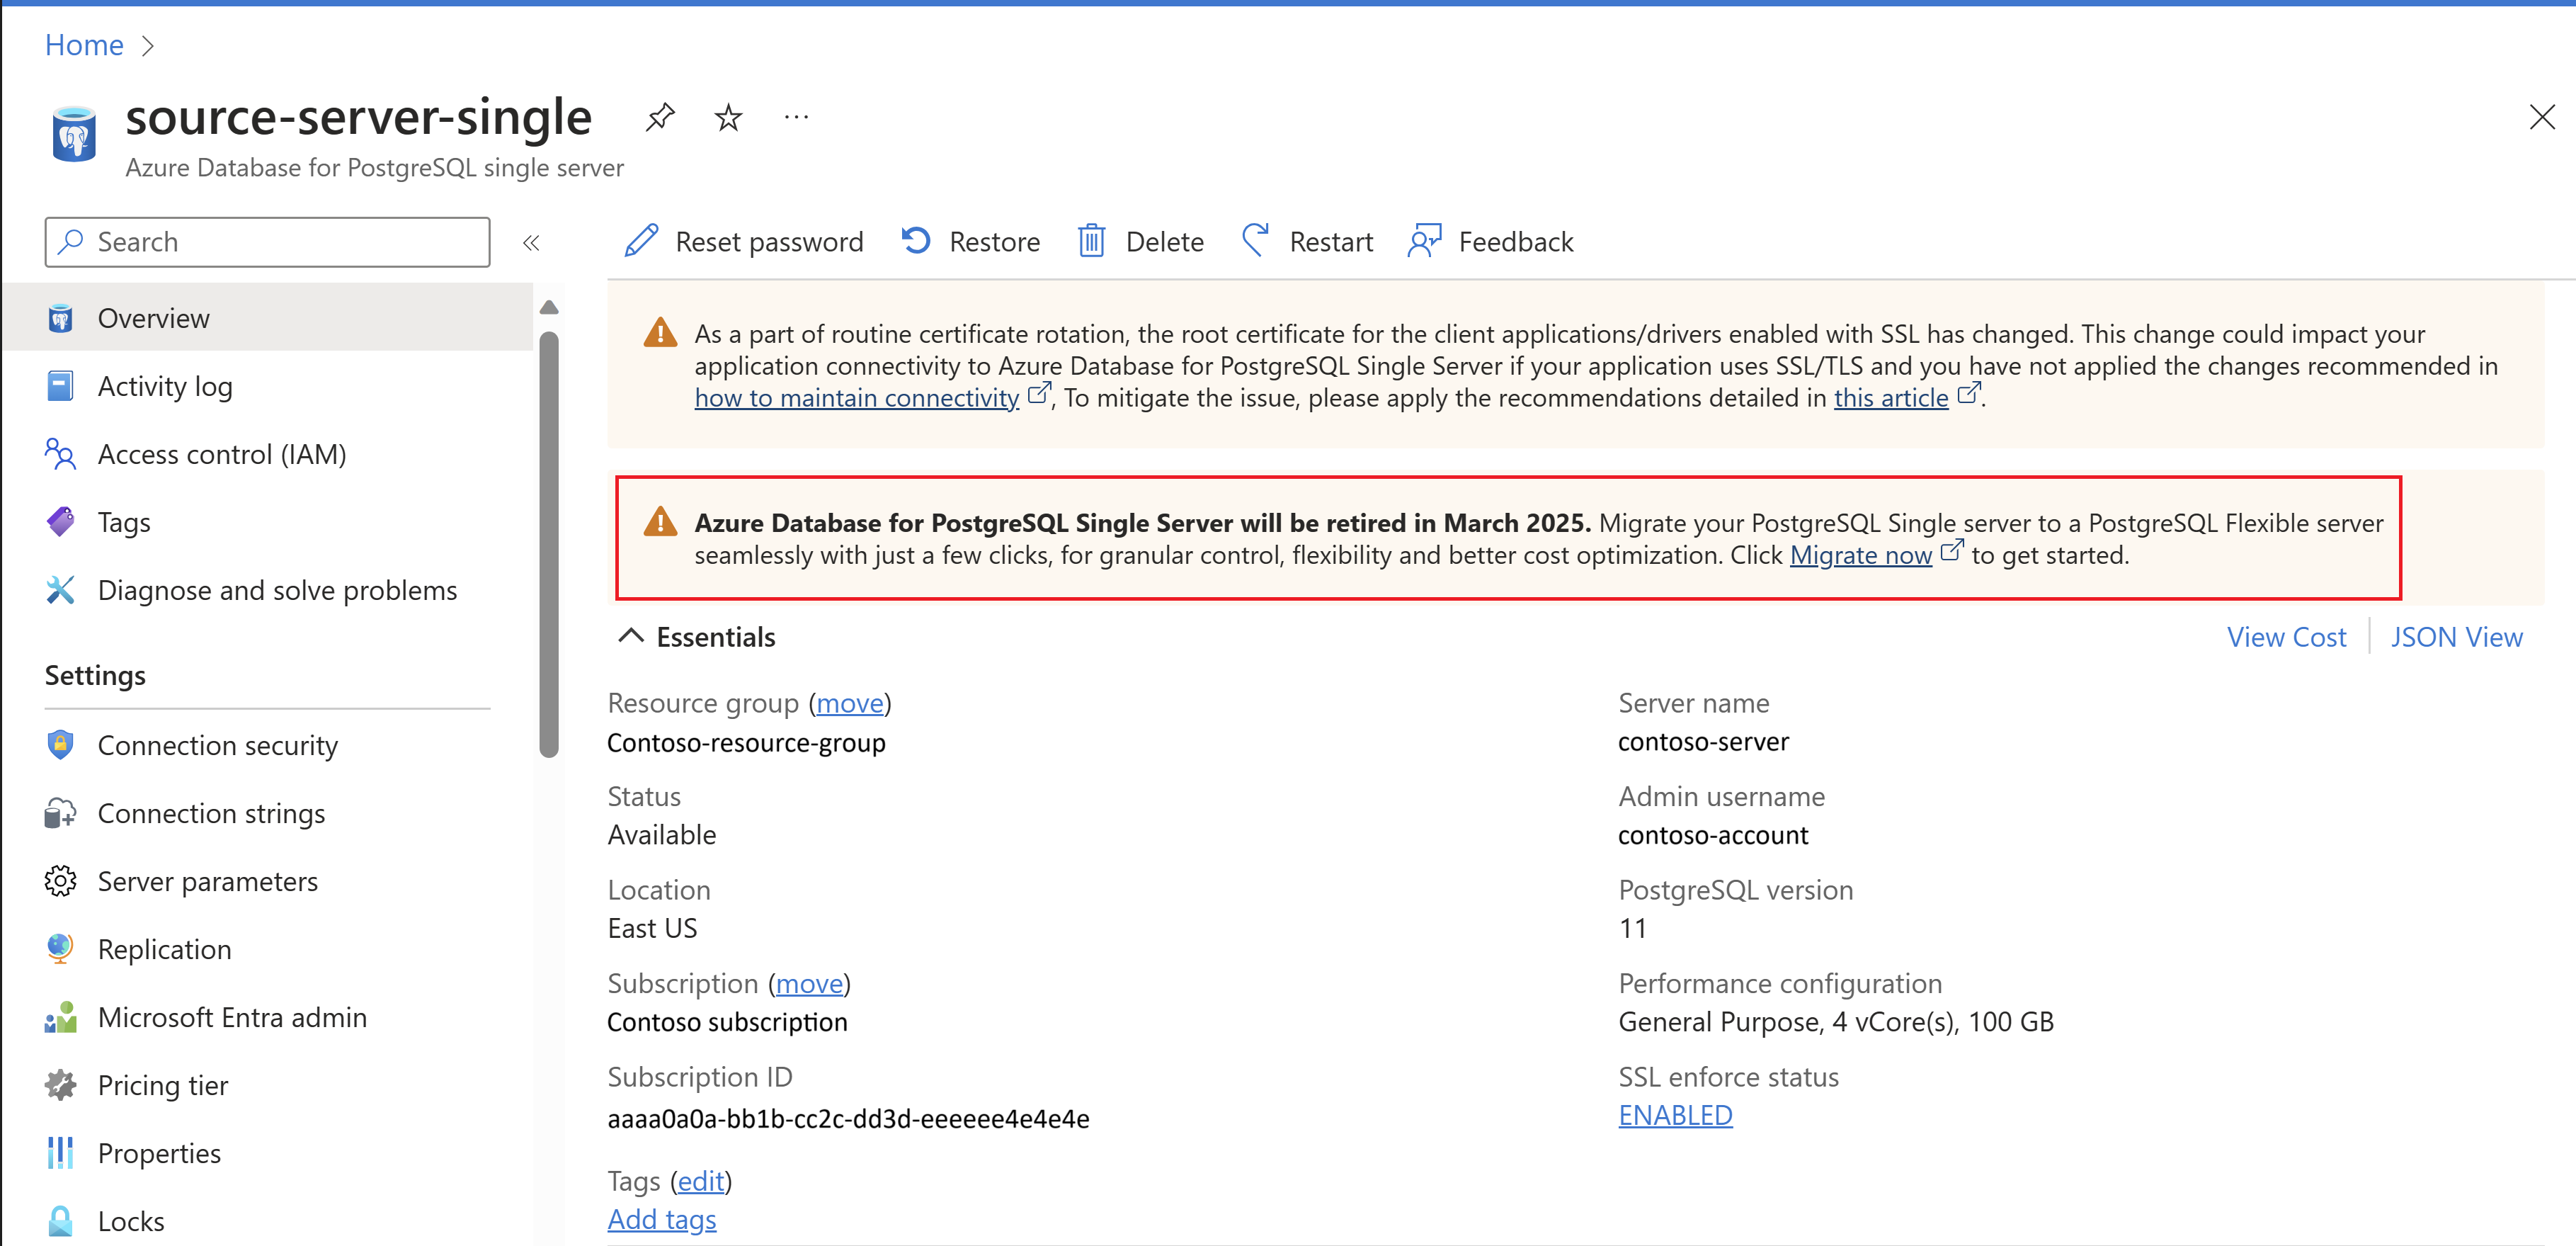
Task: Click the Migrate now link
Action: pyautogui.click(x=1860, y=555)
